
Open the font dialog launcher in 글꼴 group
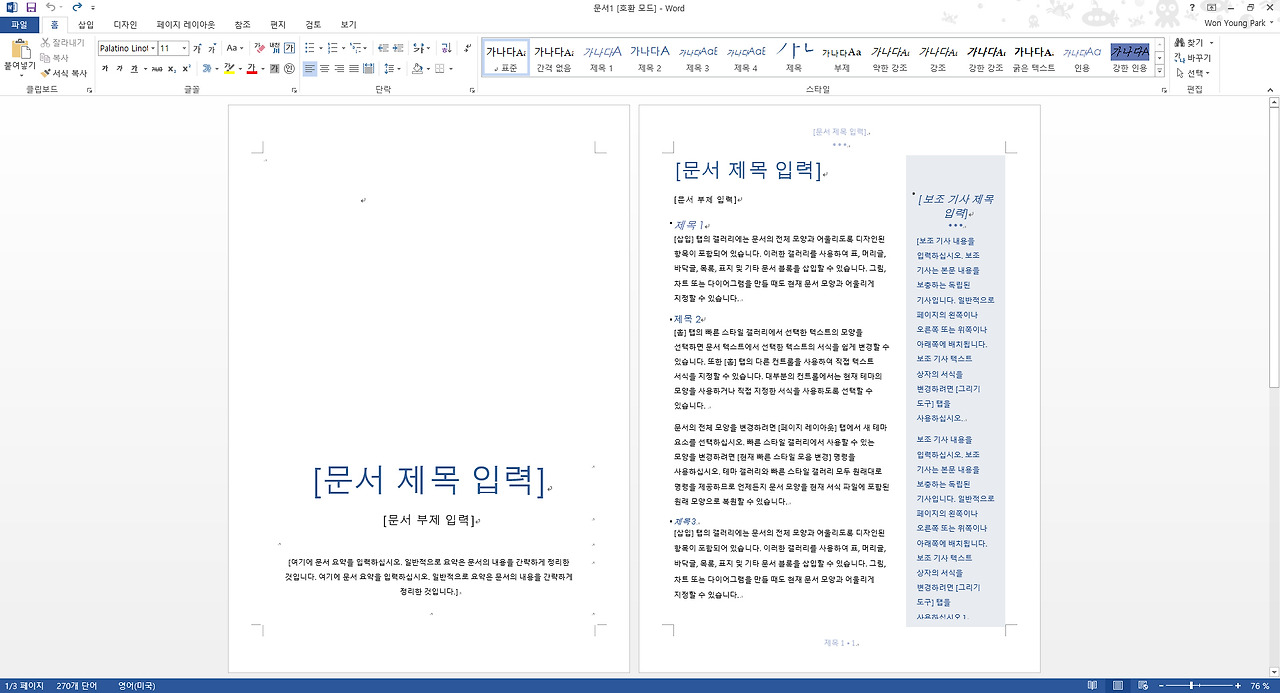click(x=294, y=90)
